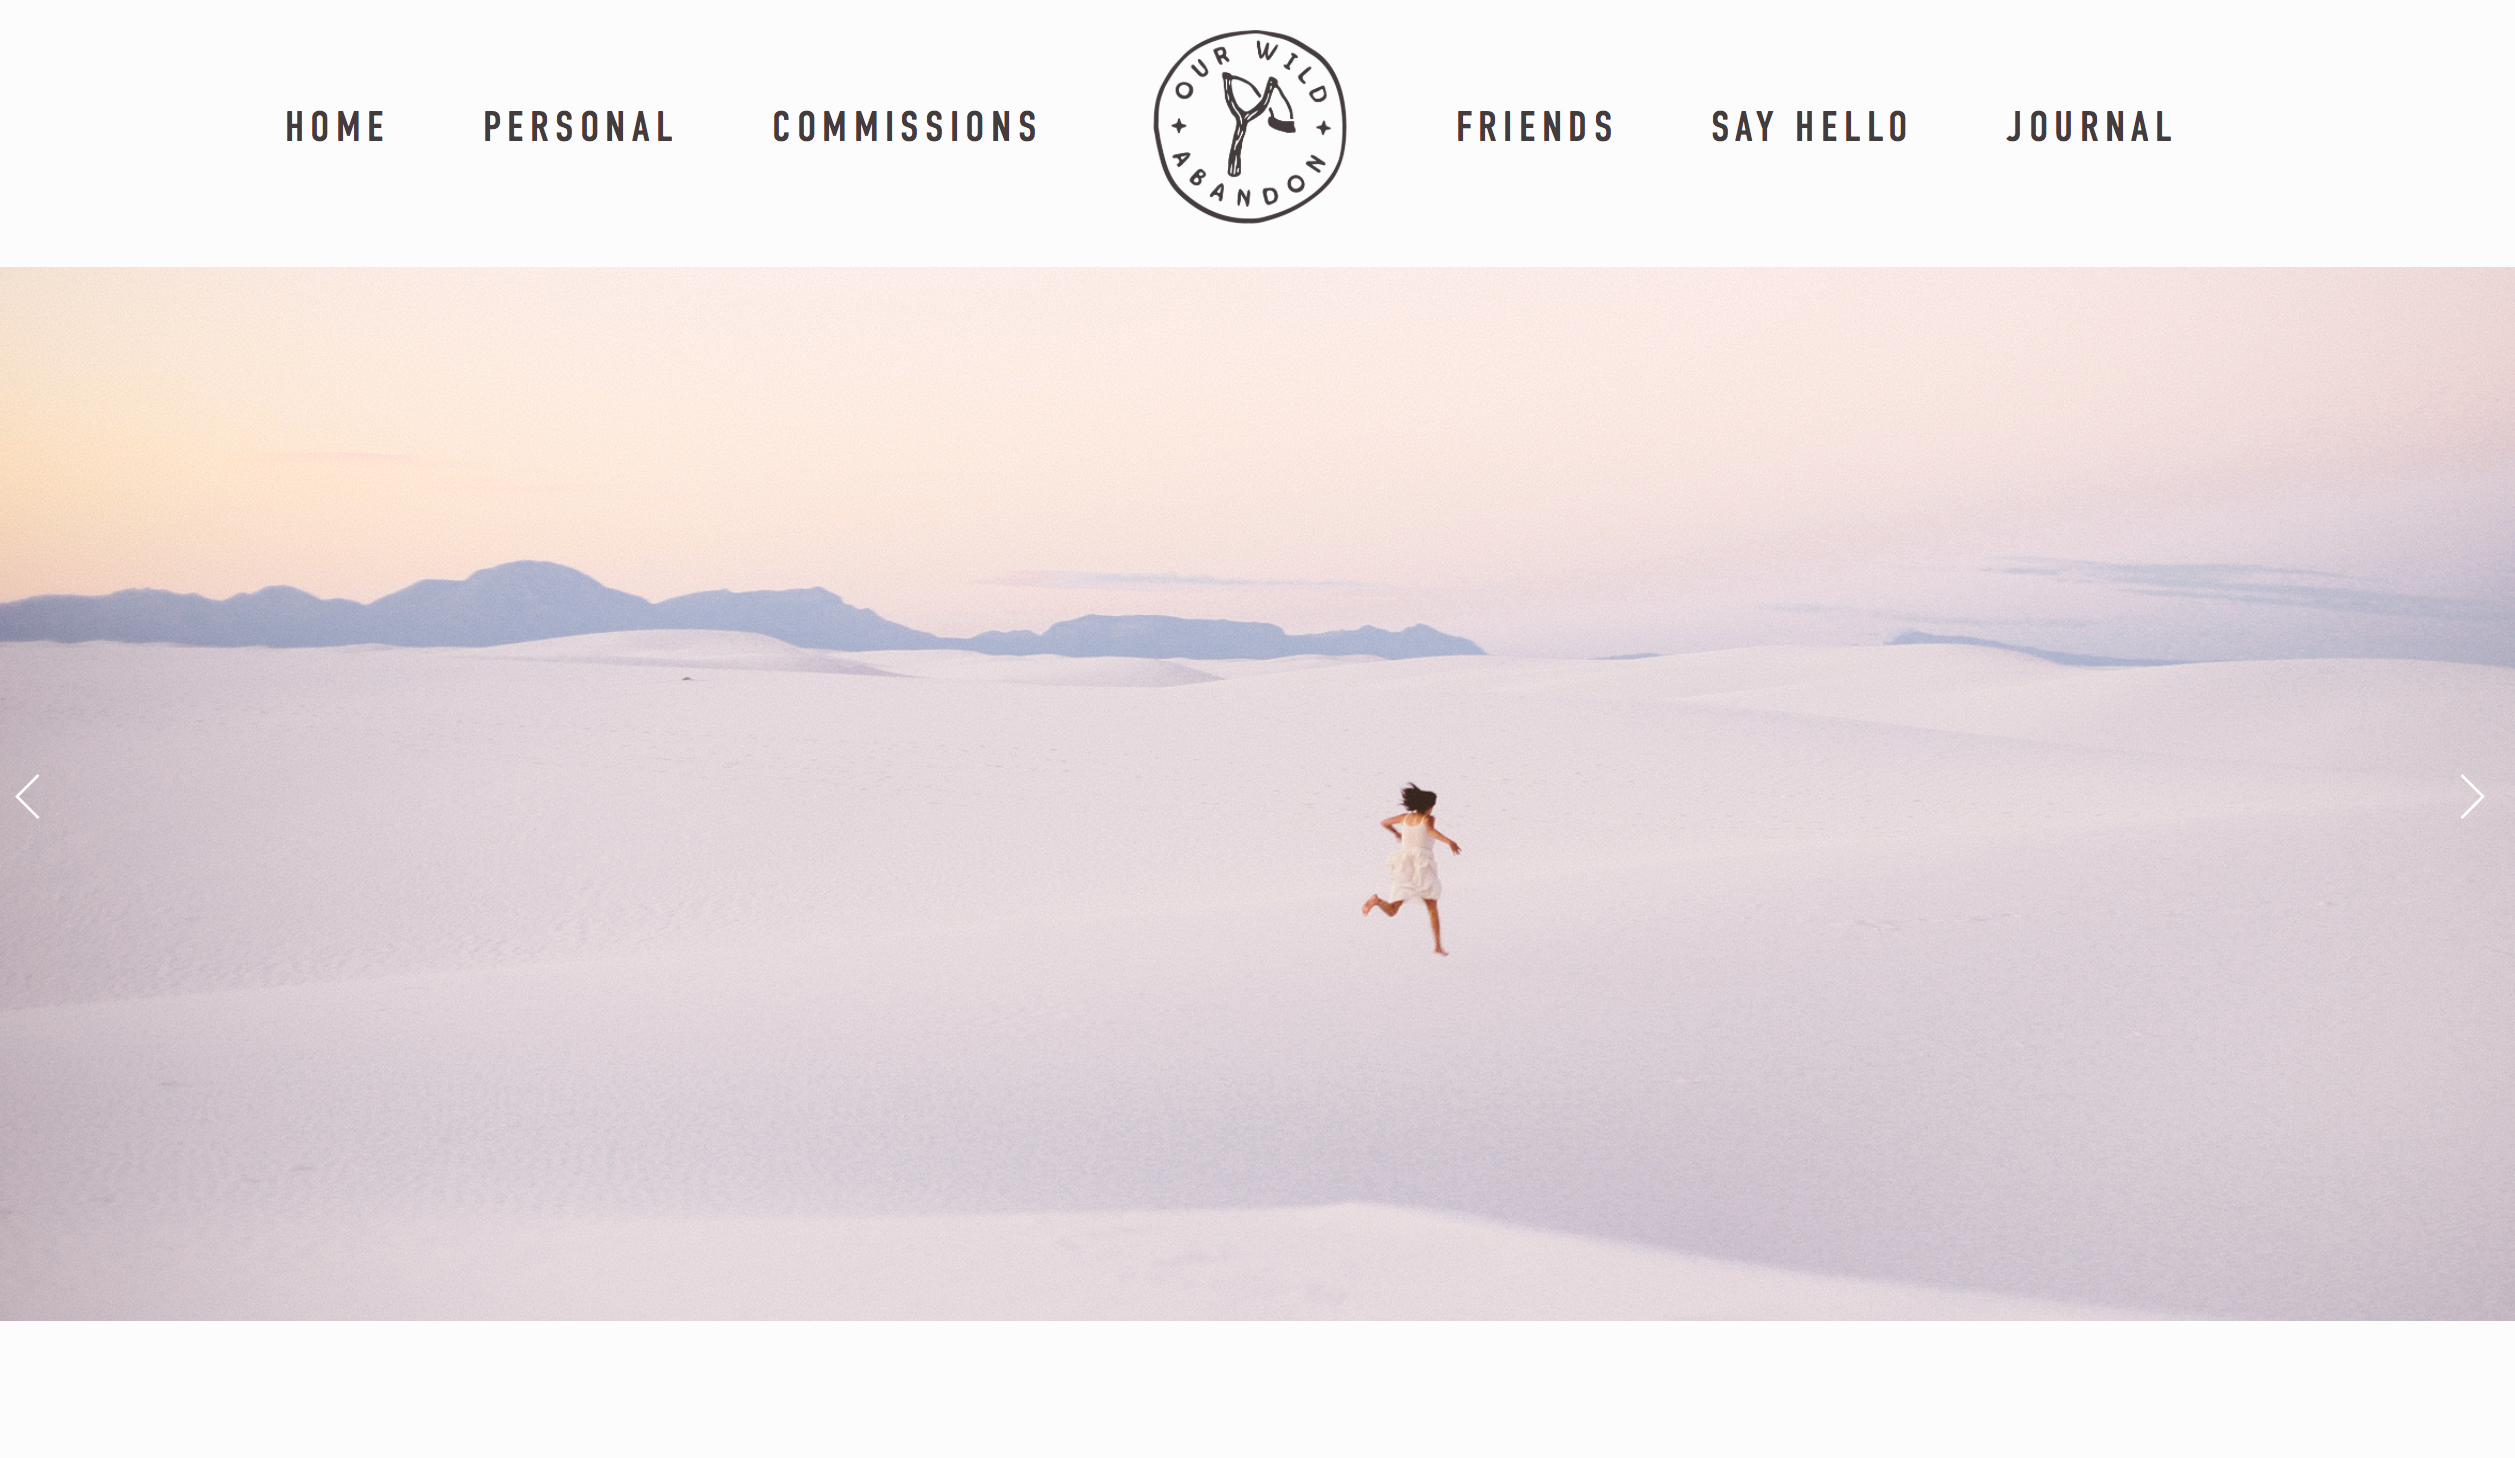Image resolution: width=2515 pixels, height=1458 pixels.
Task: Click the left star on the logo badge
Action: click(1179, 126)
